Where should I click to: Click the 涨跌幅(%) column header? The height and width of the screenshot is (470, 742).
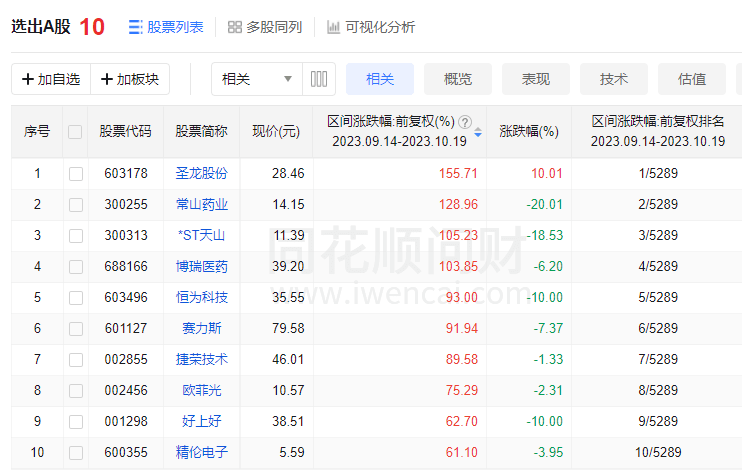(528, 131)
